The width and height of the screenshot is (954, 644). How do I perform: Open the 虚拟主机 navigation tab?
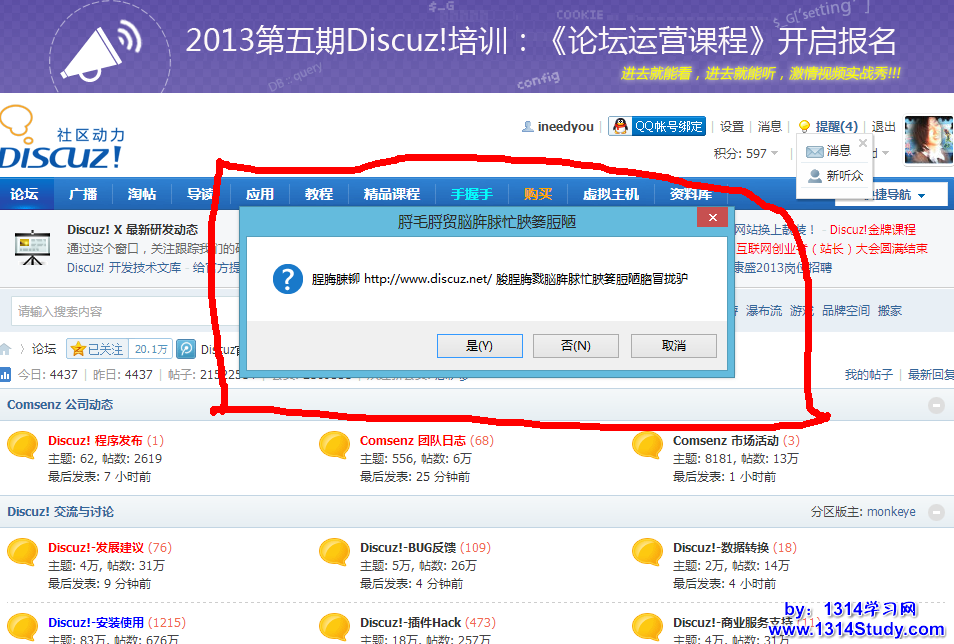pos(611,194)
